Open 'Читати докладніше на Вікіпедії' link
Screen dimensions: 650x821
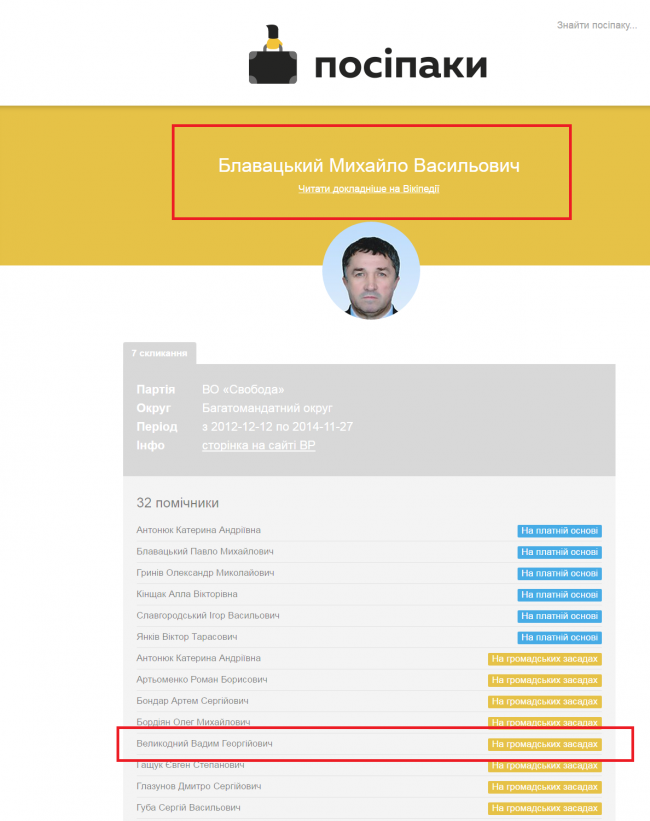(x=368, y=188)
